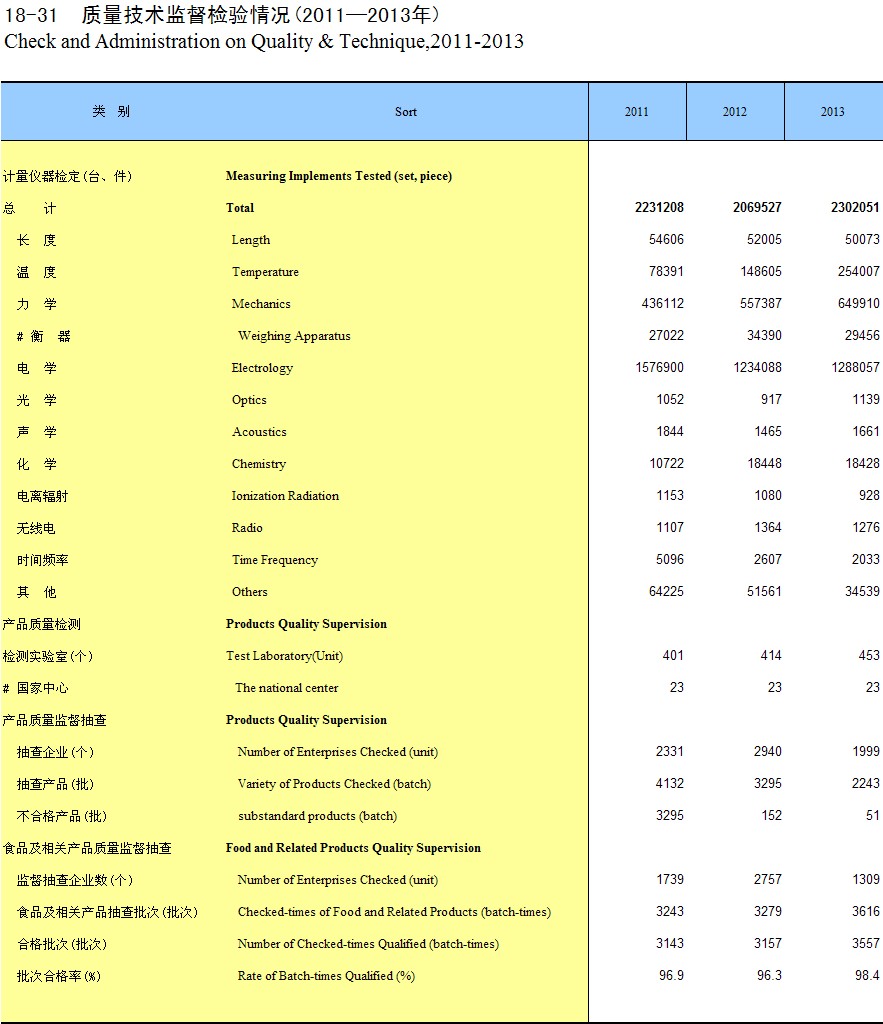Click the Electrology value 1576900
The image size is (883, 1024).
pyautogui.click(x=659, y=368)
